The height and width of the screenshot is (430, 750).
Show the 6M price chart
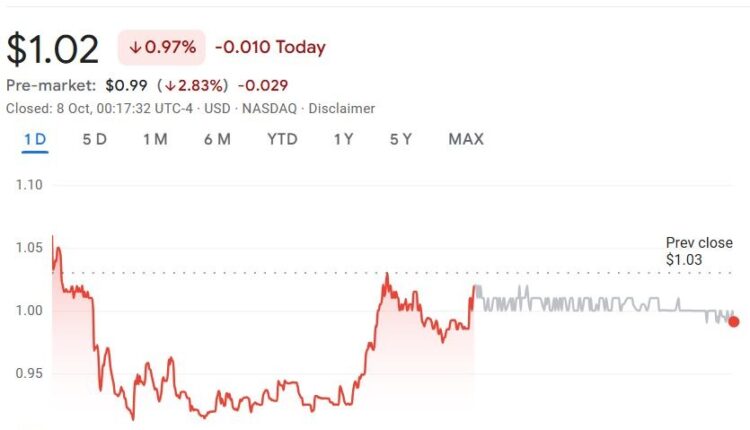pos(216,139)
